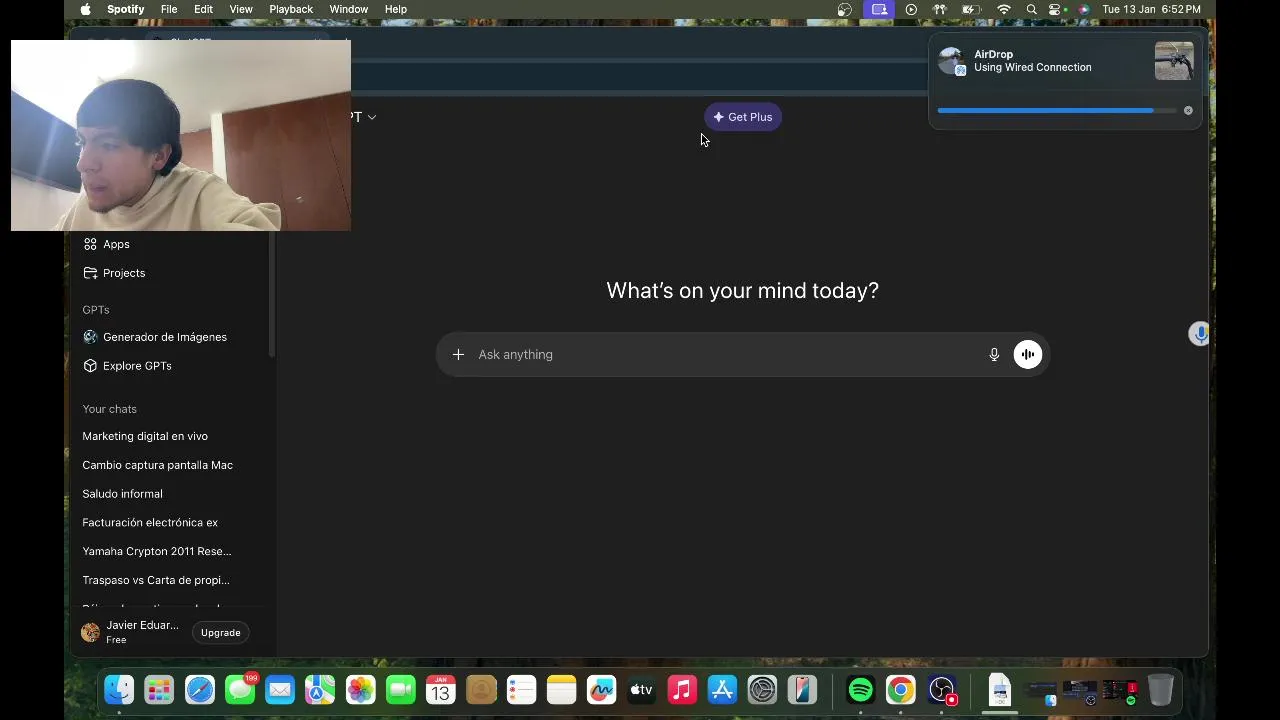
Task: Open Apple TV from the Dock
Action: pyautogui.click(x=641, y=690)
